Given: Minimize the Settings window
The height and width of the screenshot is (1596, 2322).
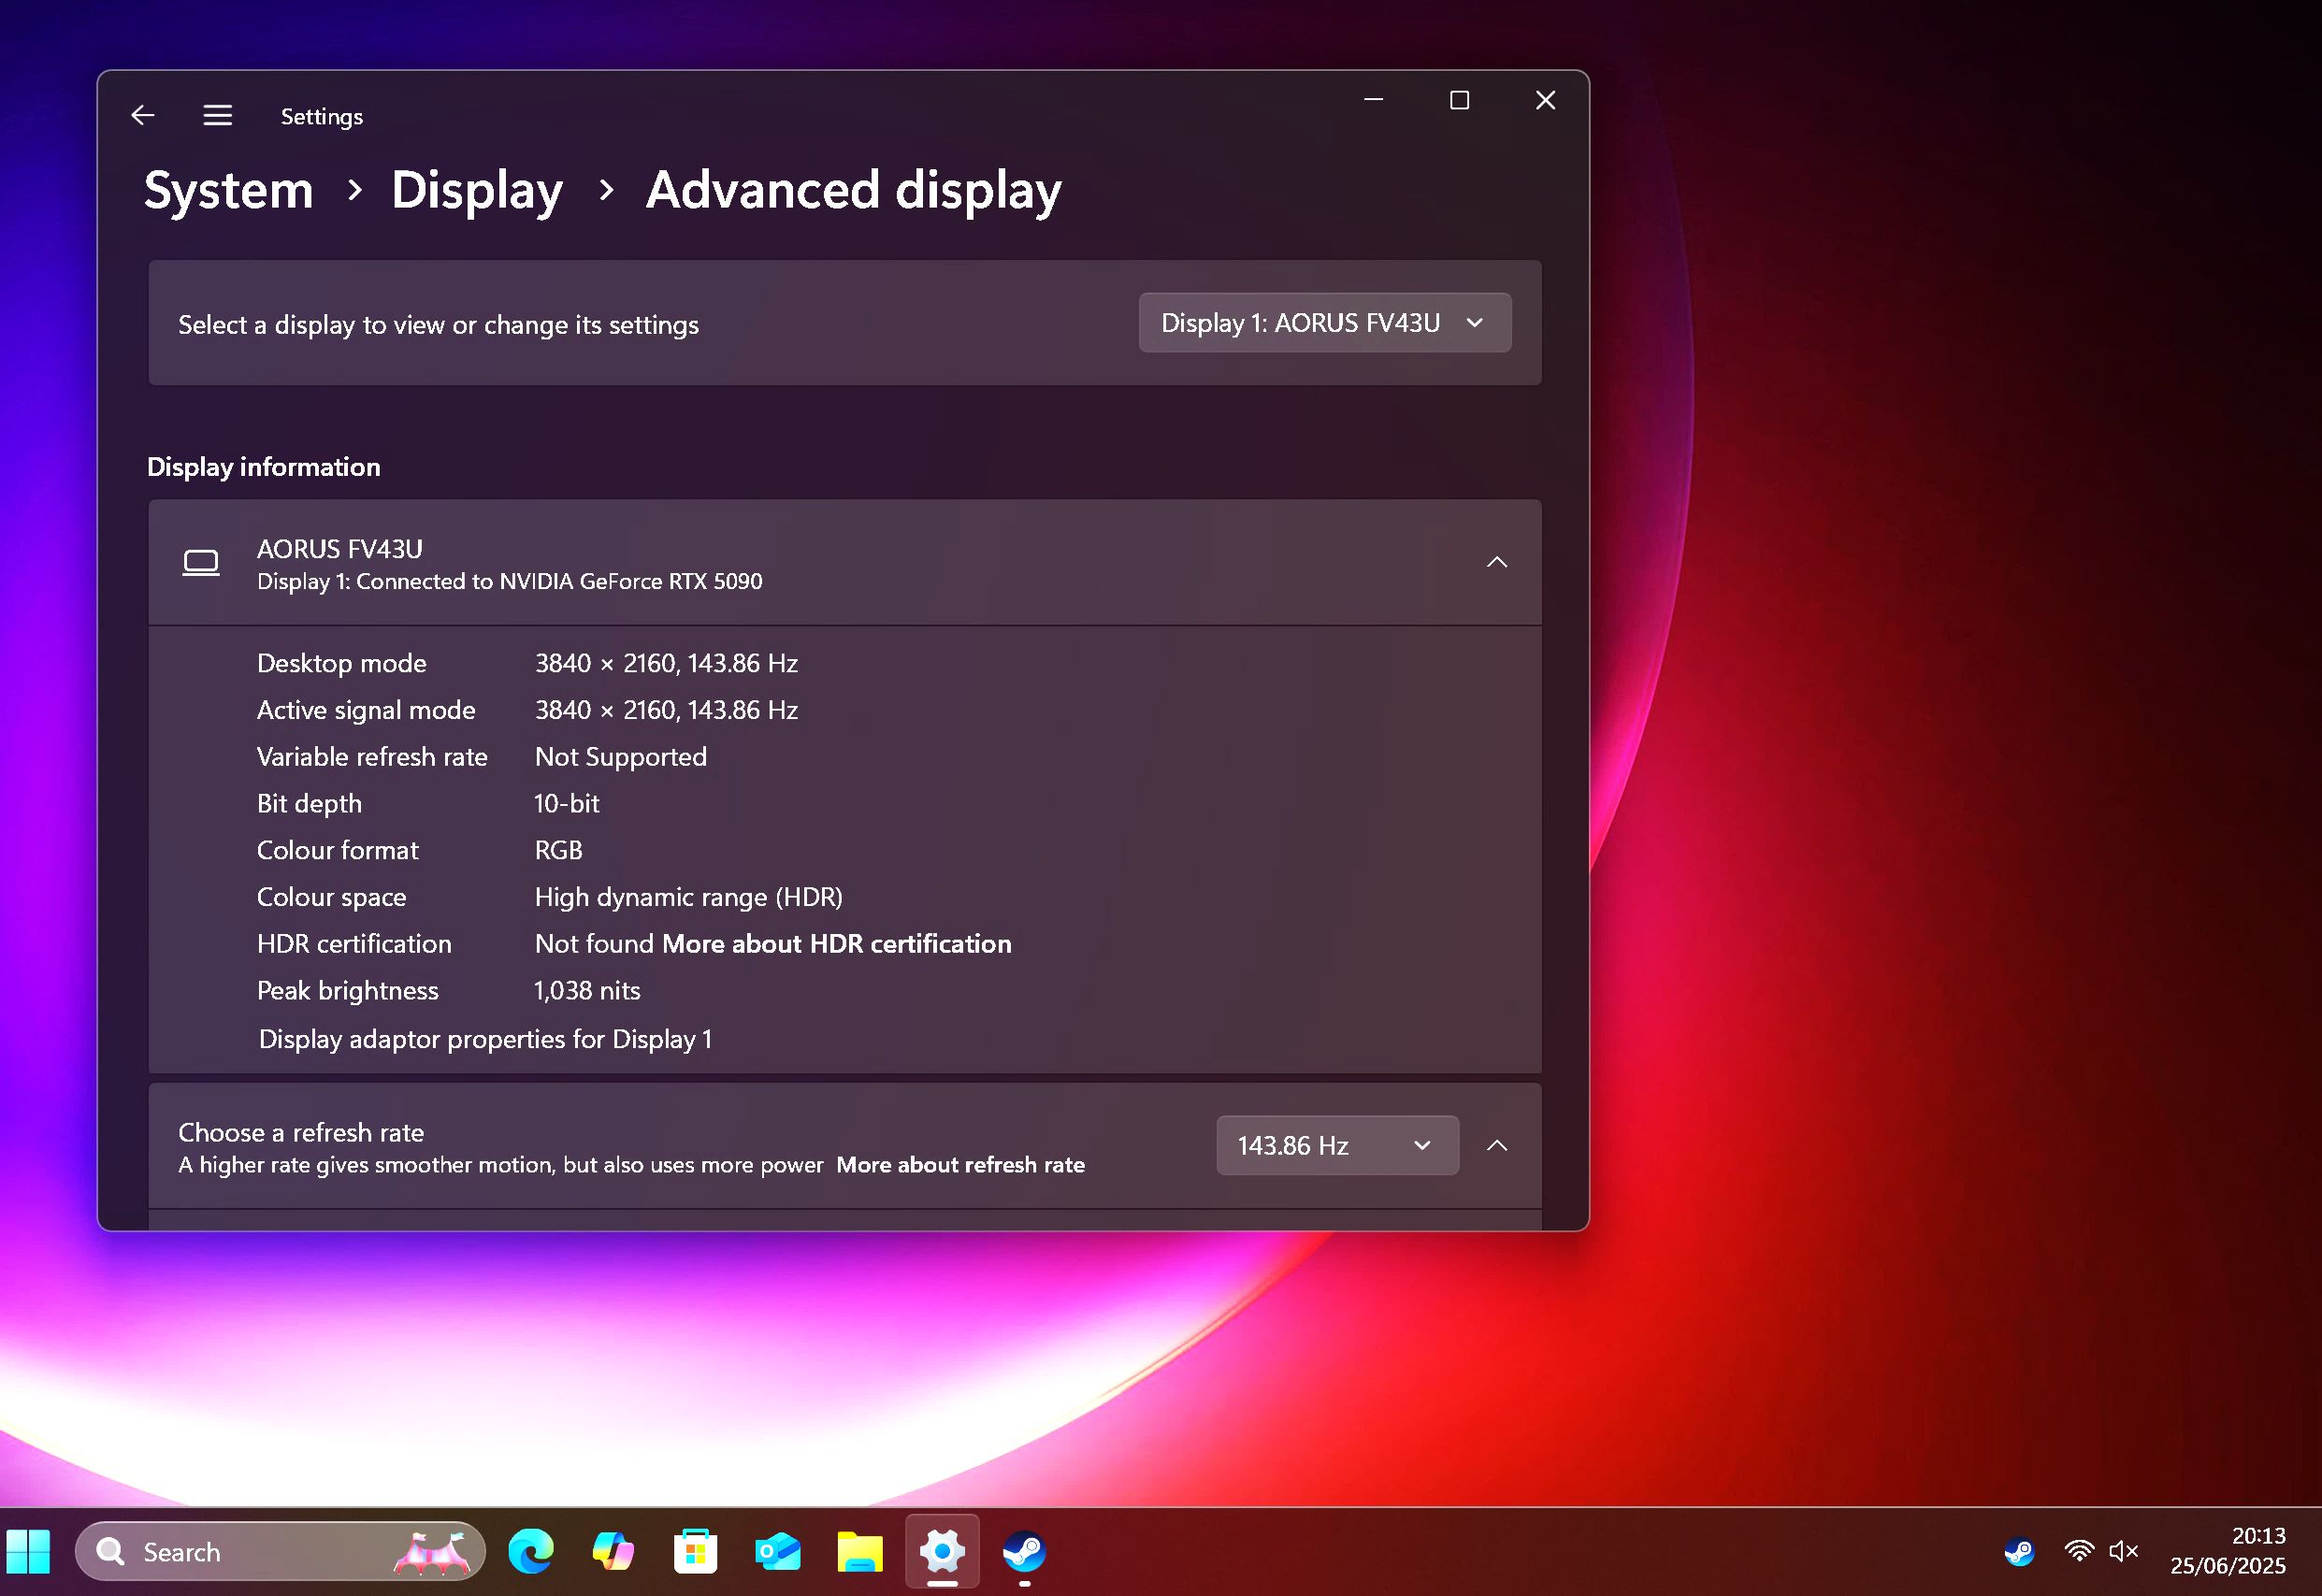Looking at the screenshot, I should coord(1373,100).
